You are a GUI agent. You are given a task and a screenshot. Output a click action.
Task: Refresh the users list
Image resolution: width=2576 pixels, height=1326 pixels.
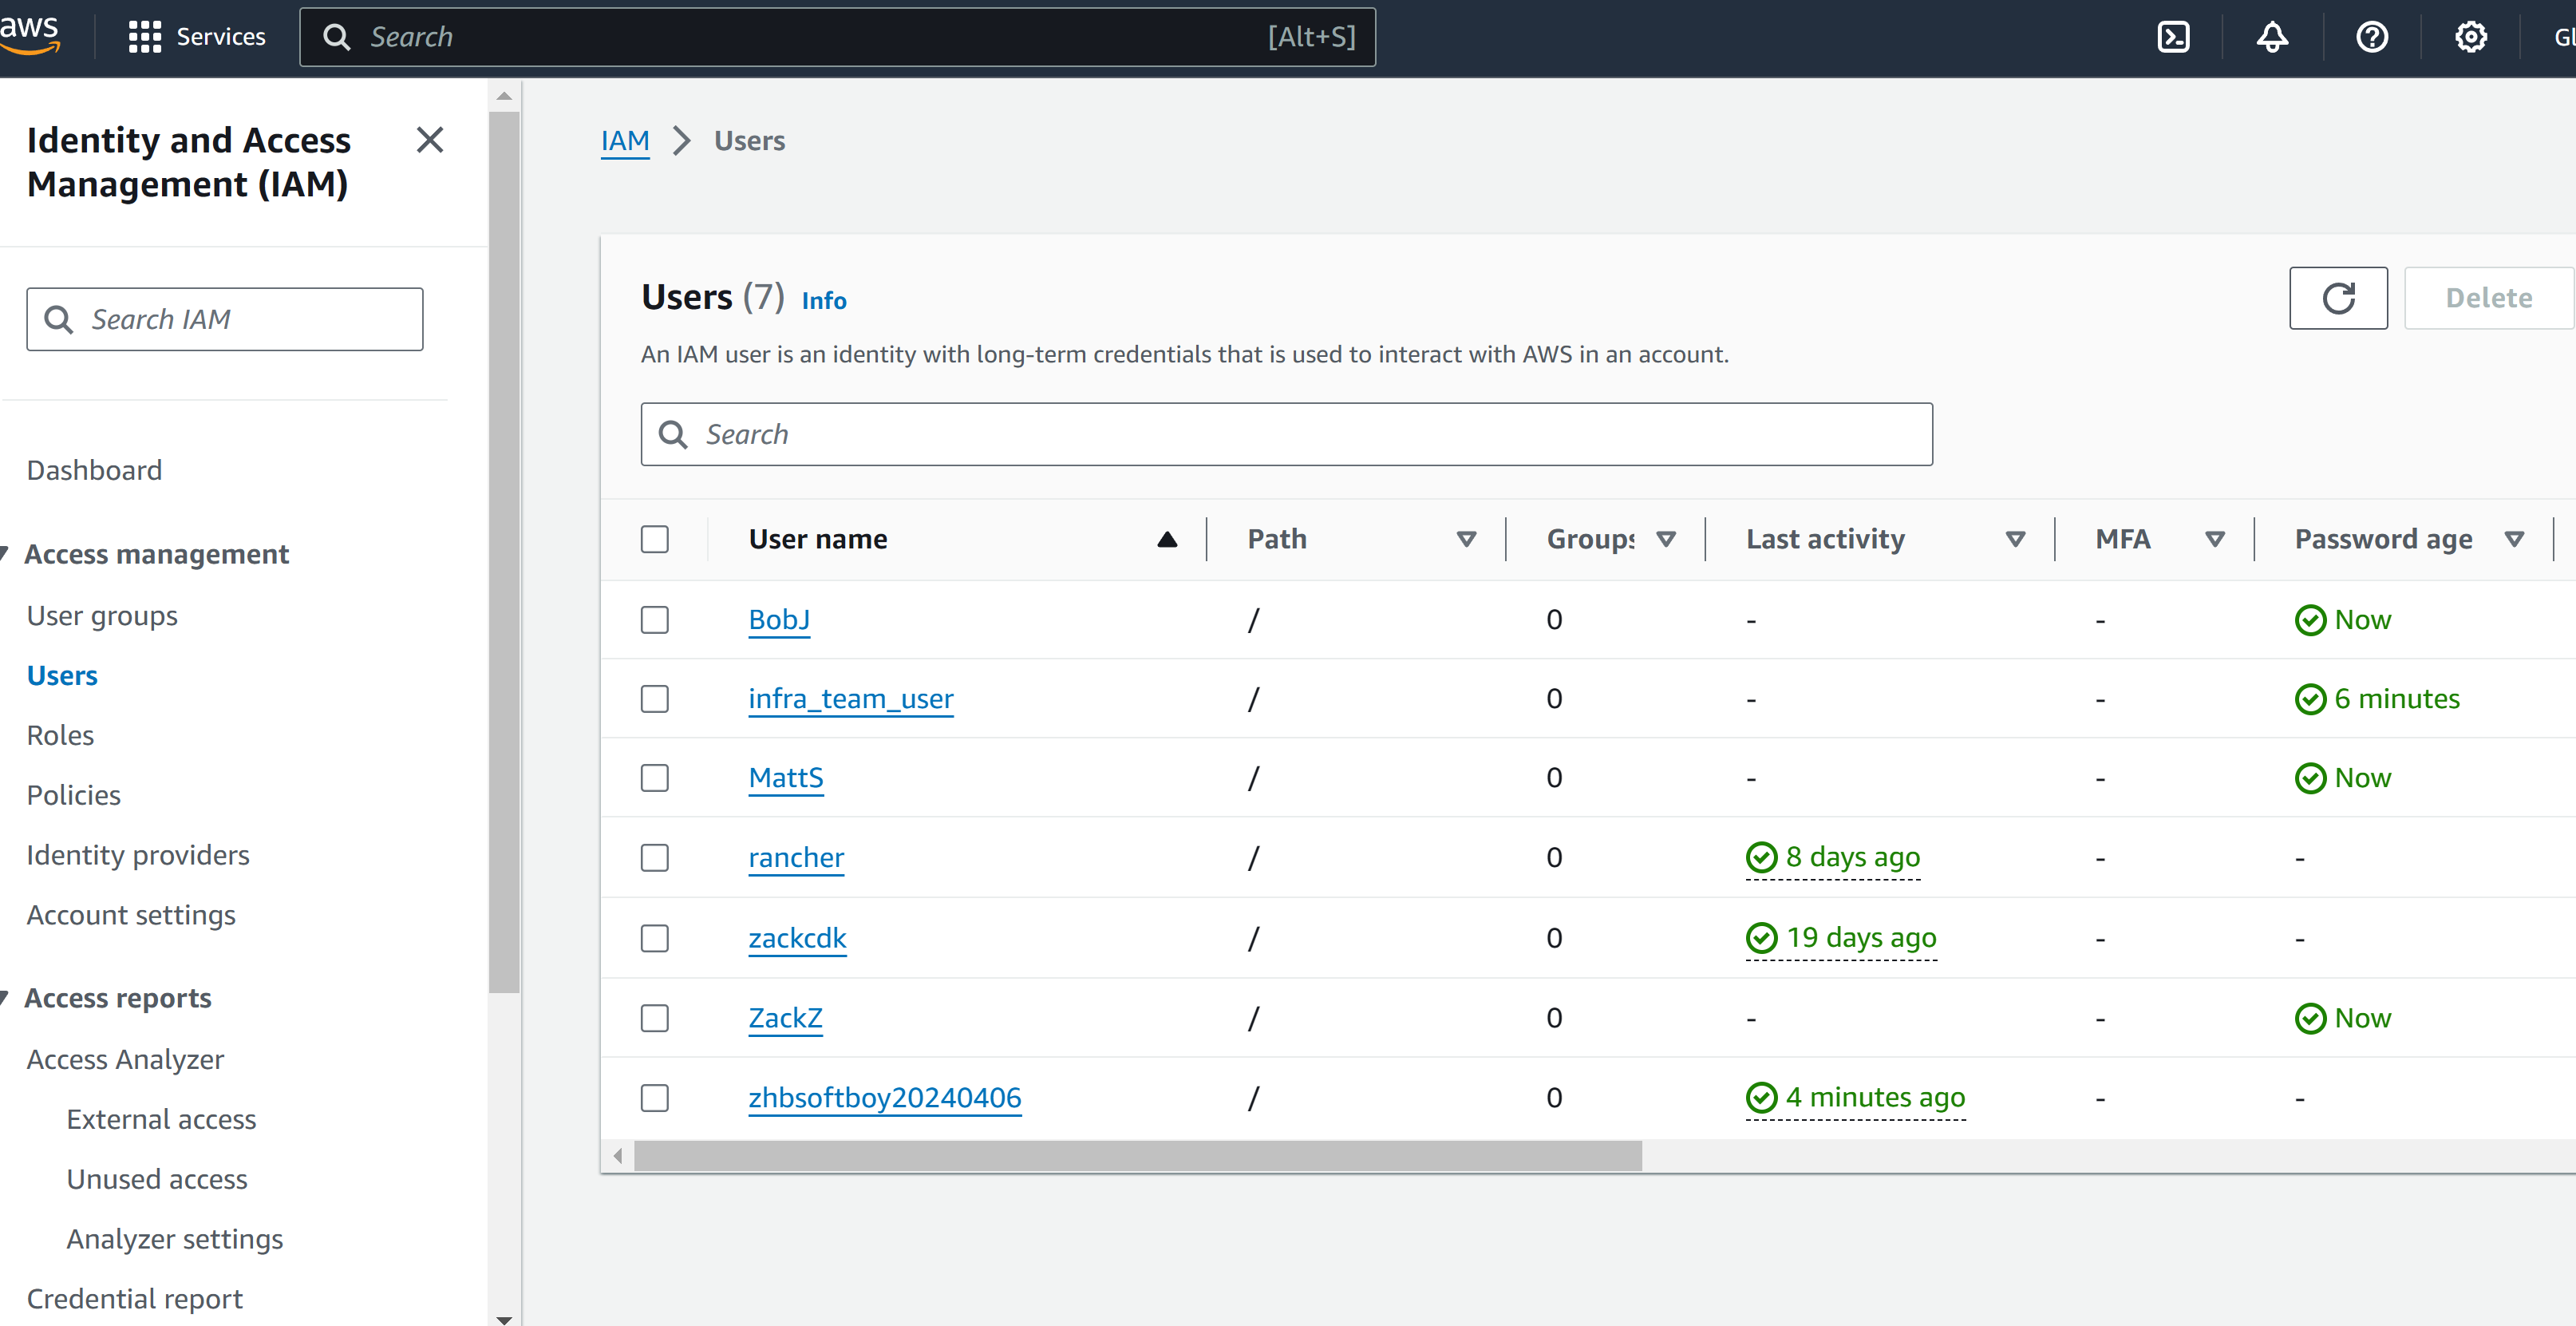tap(2338, 298)
